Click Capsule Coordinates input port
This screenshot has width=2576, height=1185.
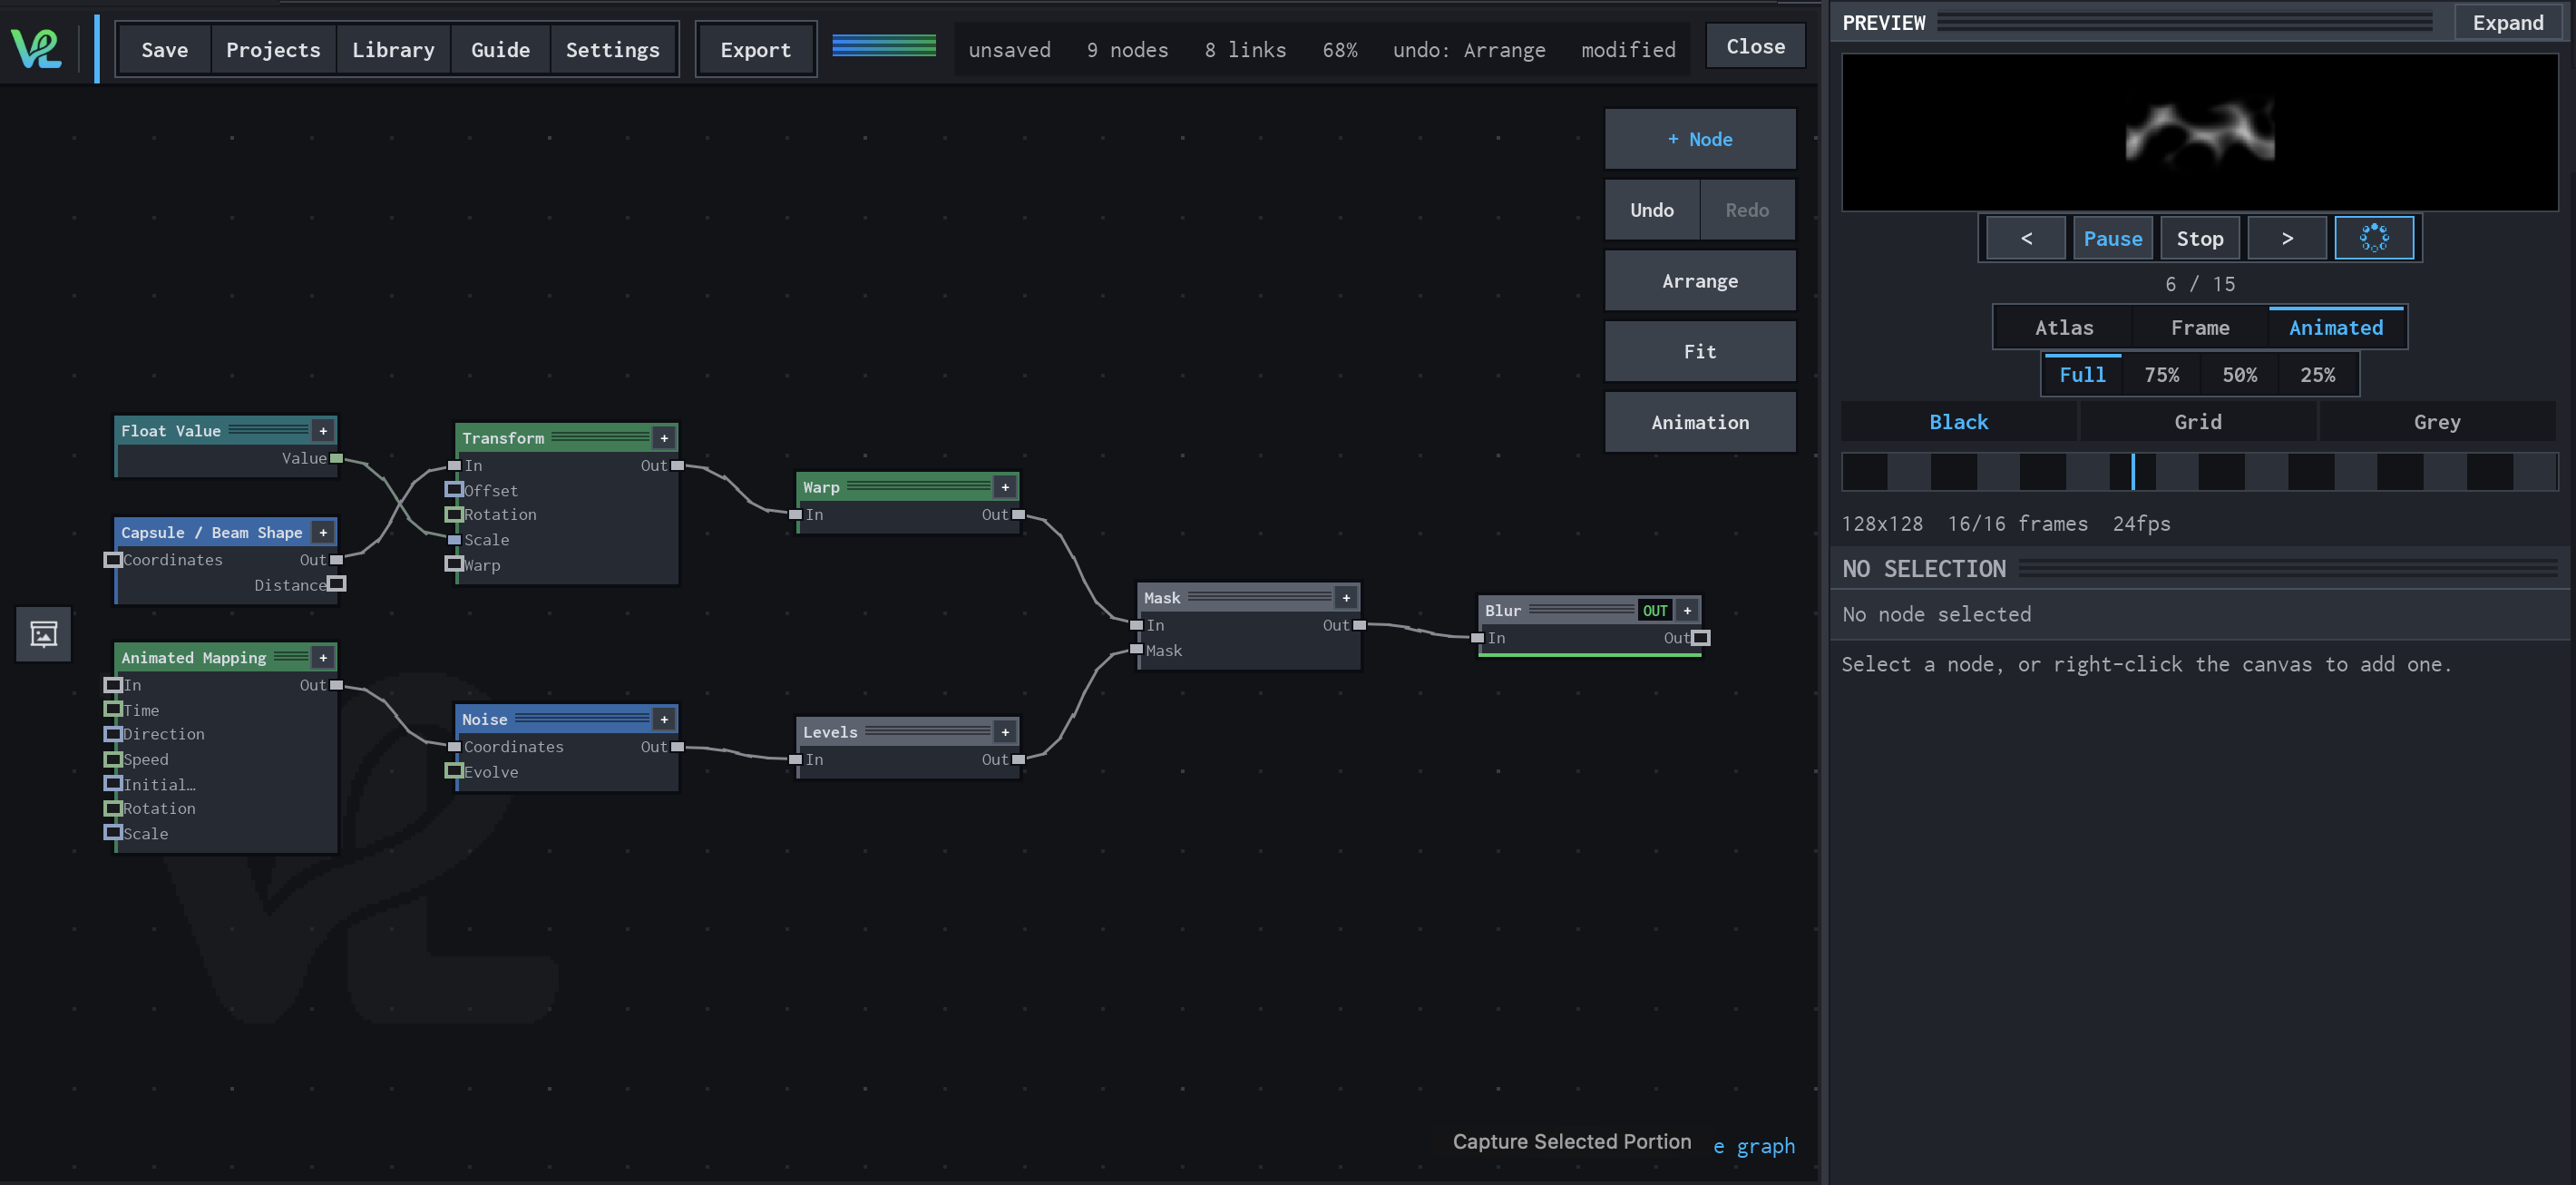click(113, 560)
